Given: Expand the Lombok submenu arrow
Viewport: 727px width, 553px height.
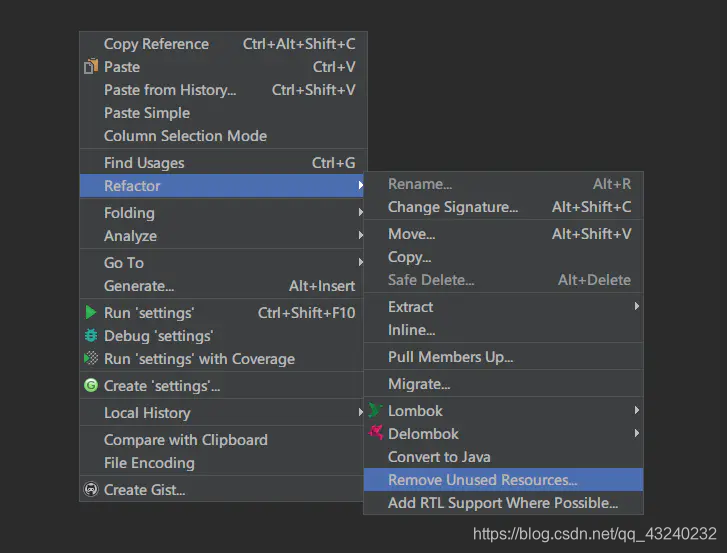Looking at the screenshot, I should [637, 410].
